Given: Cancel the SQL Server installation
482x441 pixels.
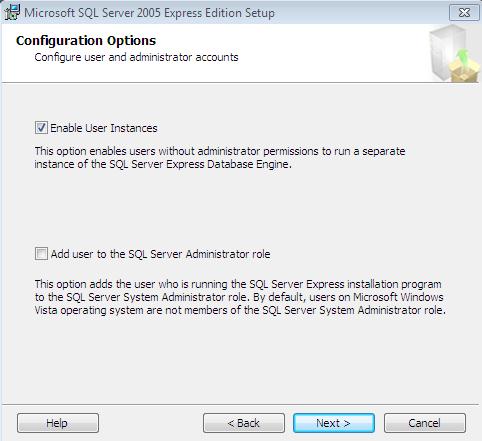Looking at the screenshot, I should click(x=425, y=423).
